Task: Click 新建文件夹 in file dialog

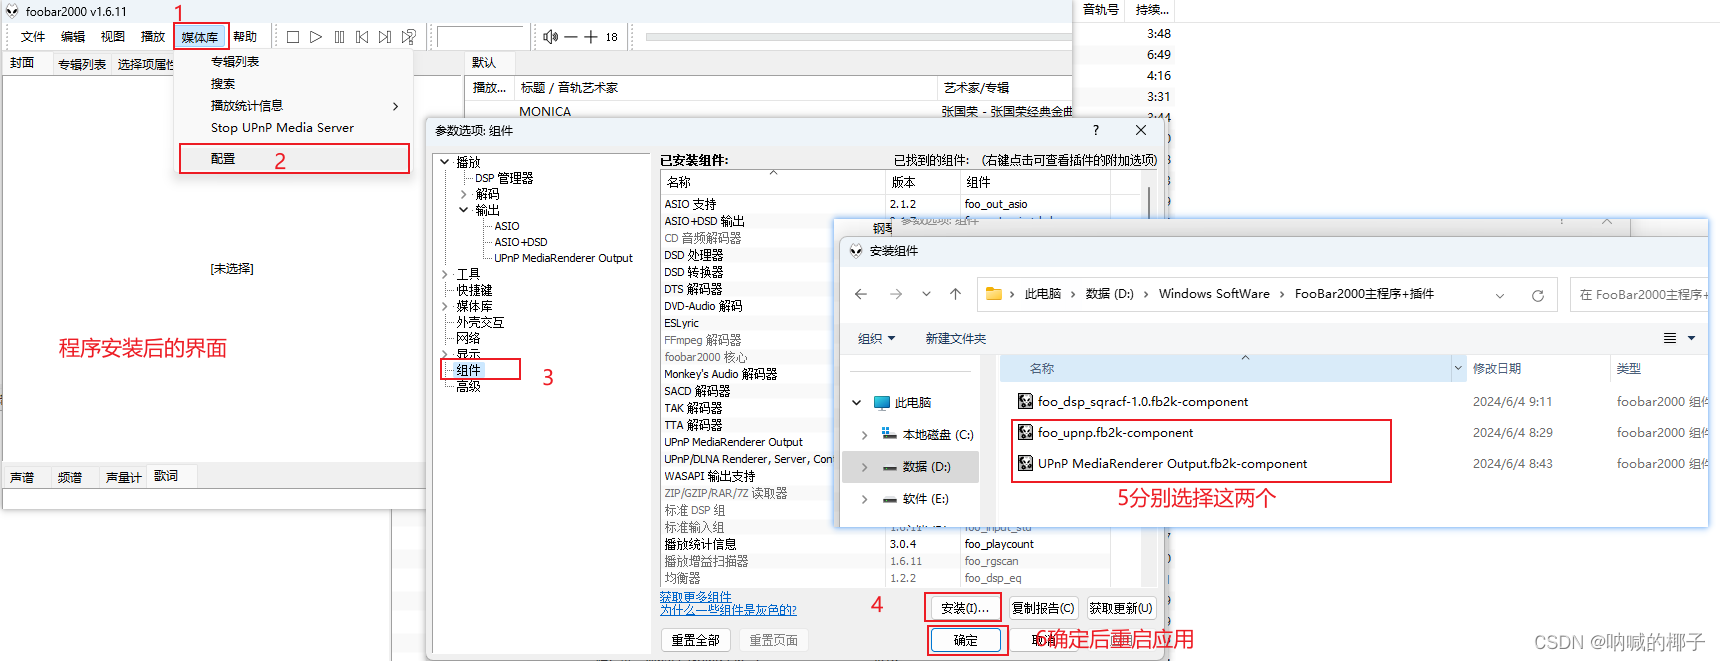Action: pyautogui.click(x=956, y=339)
